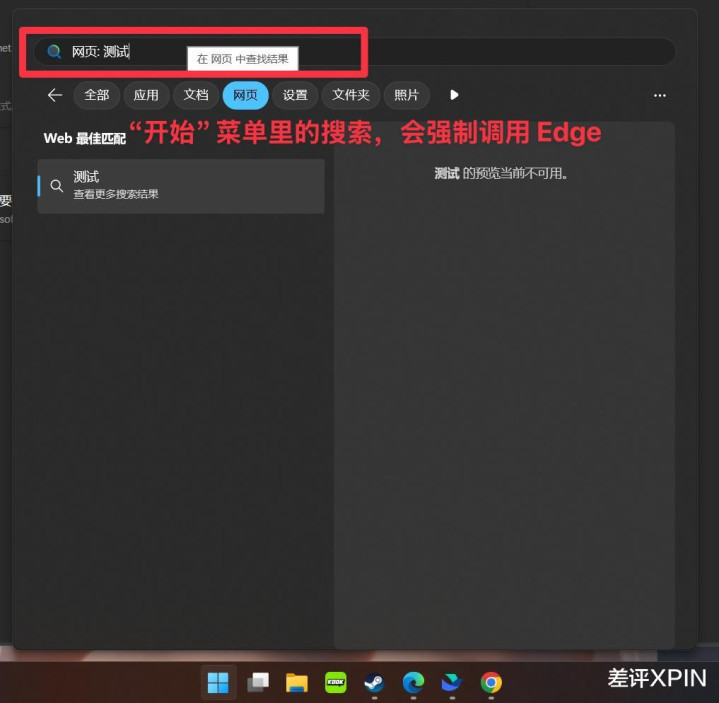Open the Windows Start button on taskbar
This screenshot has height=703, width=719.
point(218,682)
